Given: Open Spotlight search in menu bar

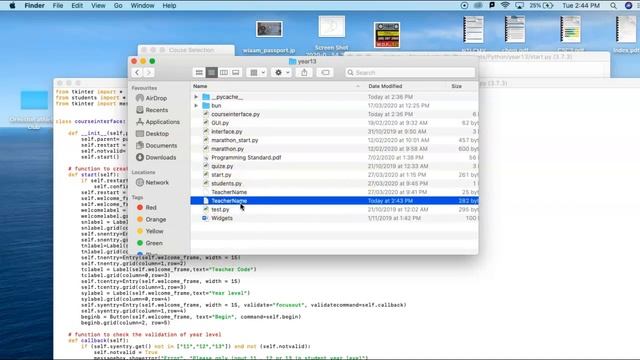Looking at the screenshot, I should pyautogui.click(x=613, y=6).
